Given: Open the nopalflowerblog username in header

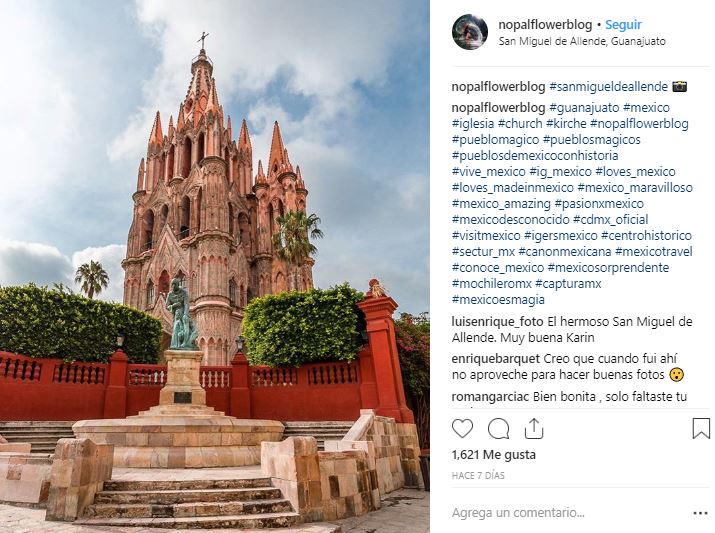Looking at the screenshot, I should click(545, 25).
